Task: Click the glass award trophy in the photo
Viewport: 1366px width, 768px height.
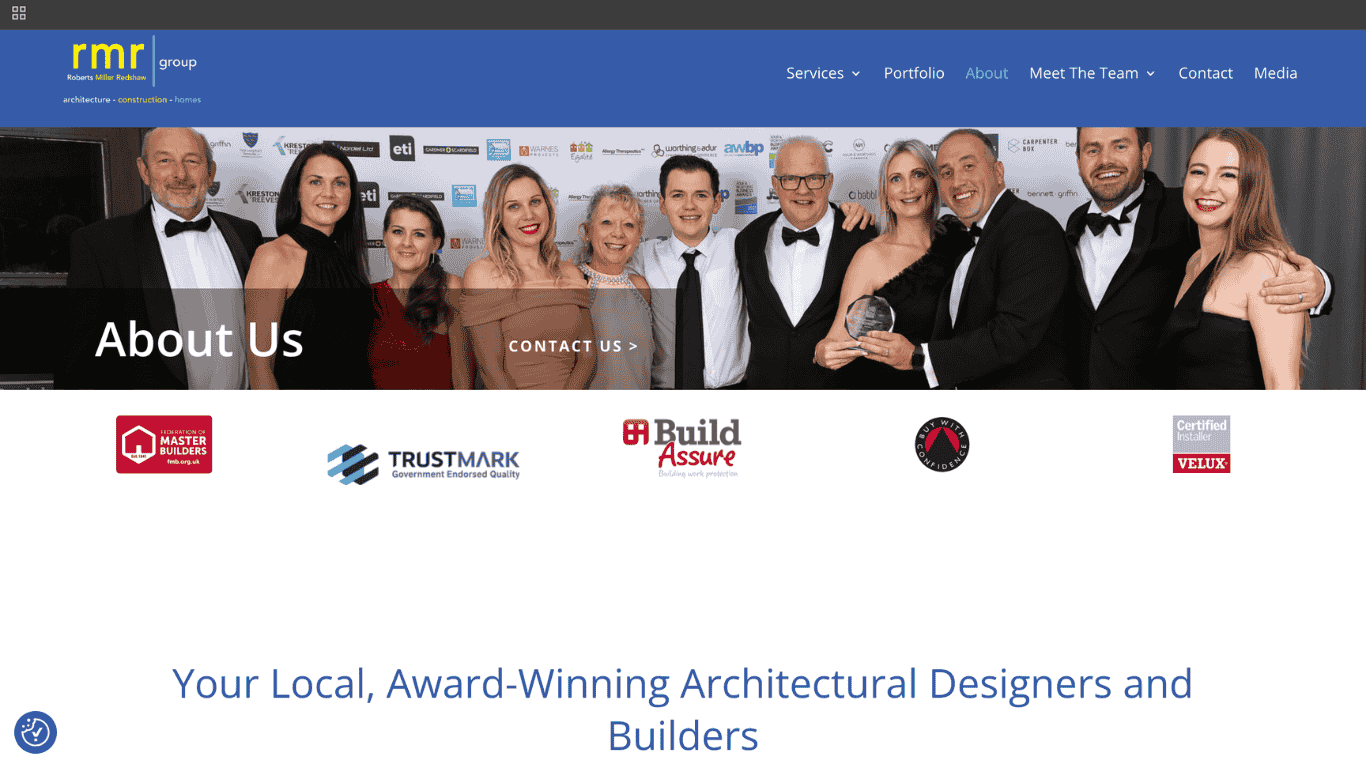Action: [869, 318]
